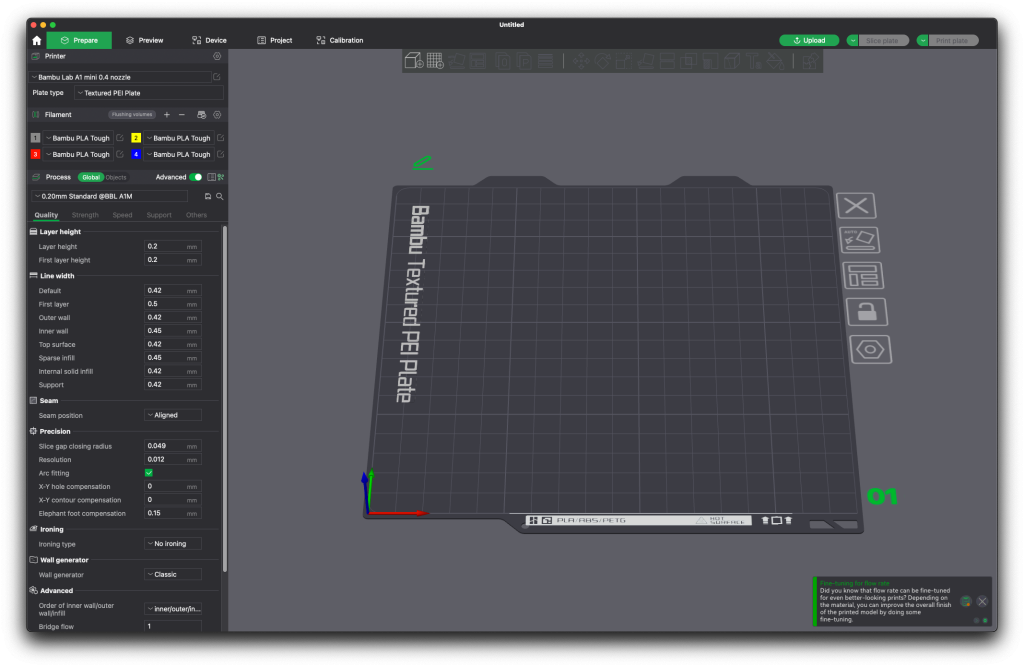
Task: Open the Strength settings tab
Action: tap(85, 214)
